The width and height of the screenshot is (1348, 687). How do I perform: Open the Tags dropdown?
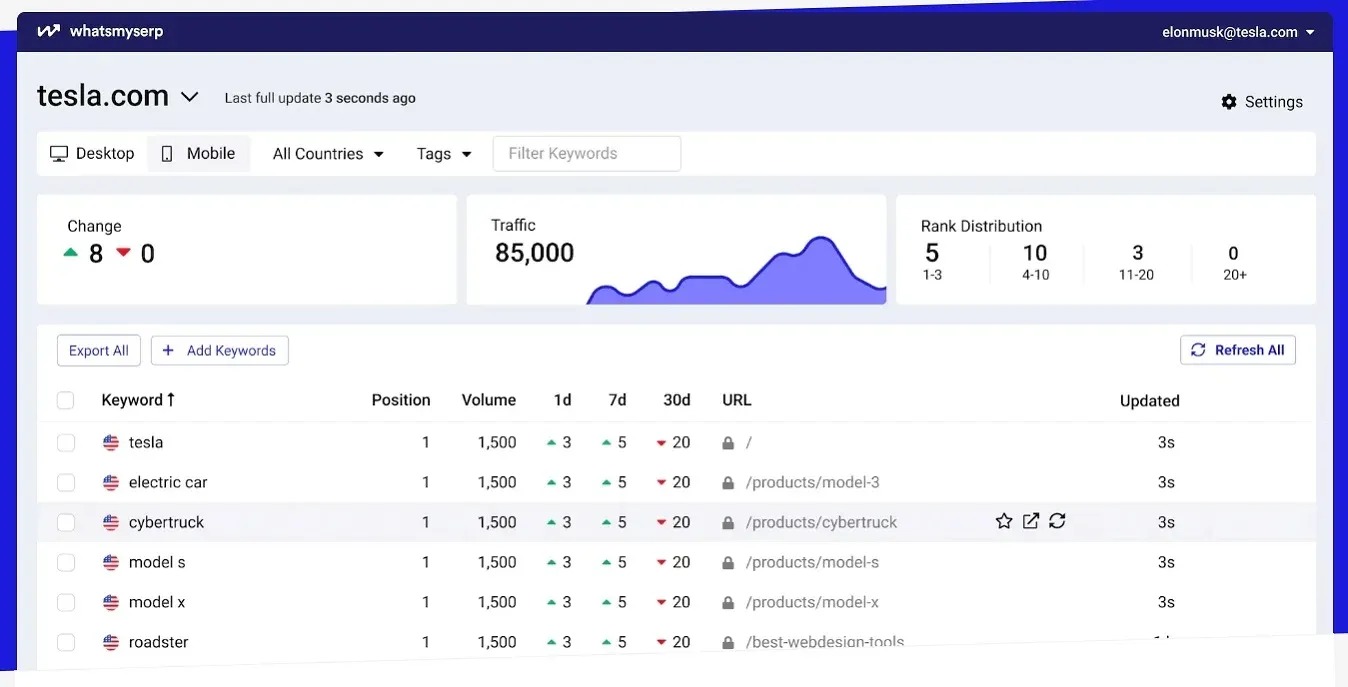(444, 154)
